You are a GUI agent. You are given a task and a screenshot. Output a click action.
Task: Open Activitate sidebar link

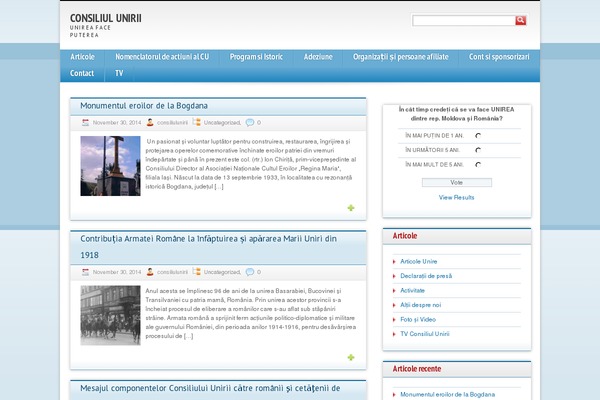point(412,291)
